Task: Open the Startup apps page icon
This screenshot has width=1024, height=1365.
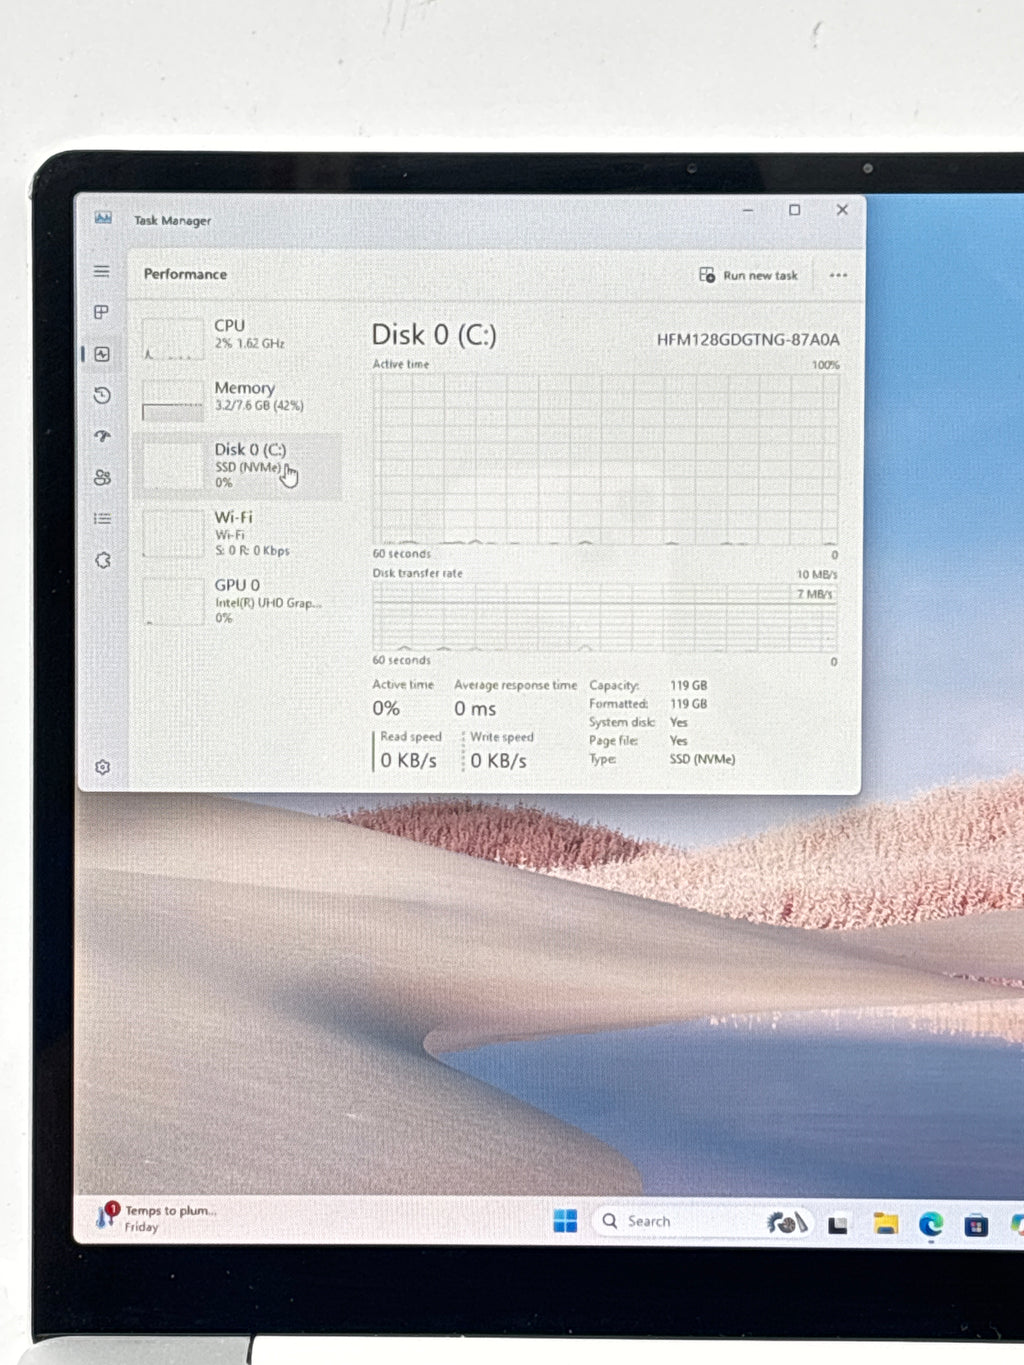Action: point(102,436)
